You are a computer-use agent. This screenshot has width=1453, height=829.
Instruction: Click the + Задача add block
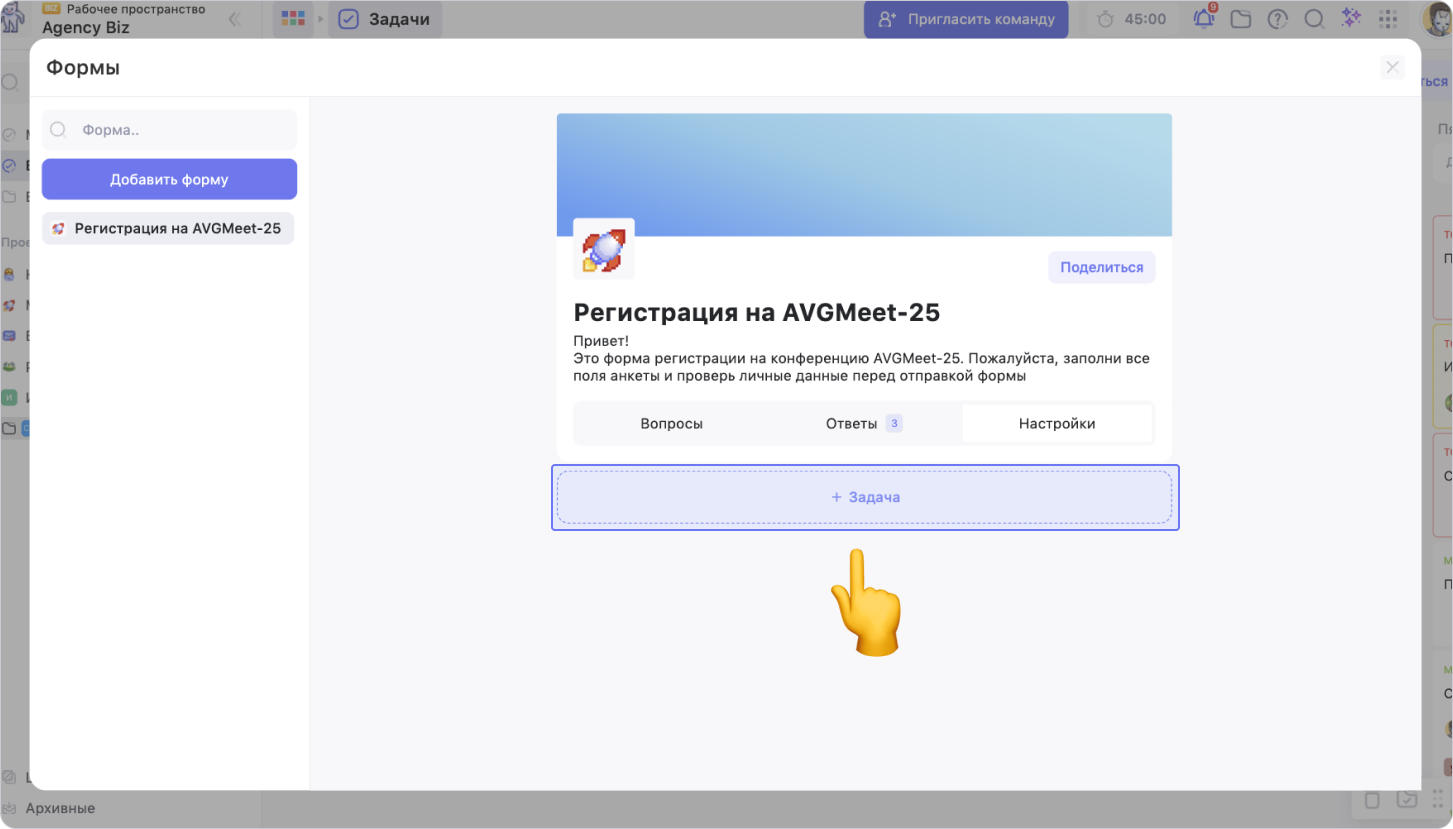[865, 497]
